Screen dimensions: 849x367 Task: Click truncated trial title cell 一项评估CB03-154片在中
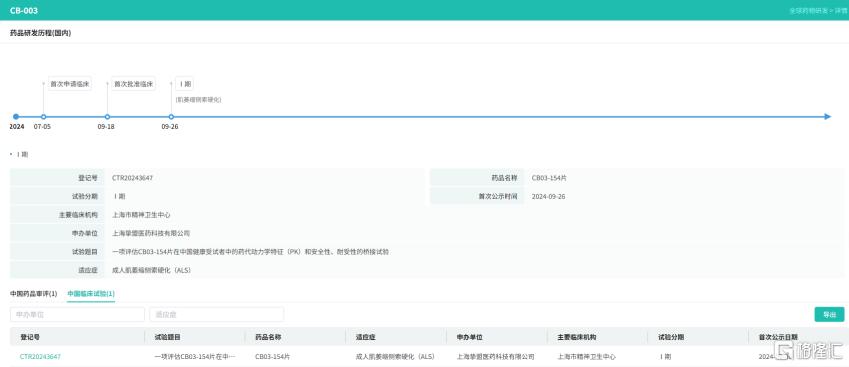click(195, 357)
